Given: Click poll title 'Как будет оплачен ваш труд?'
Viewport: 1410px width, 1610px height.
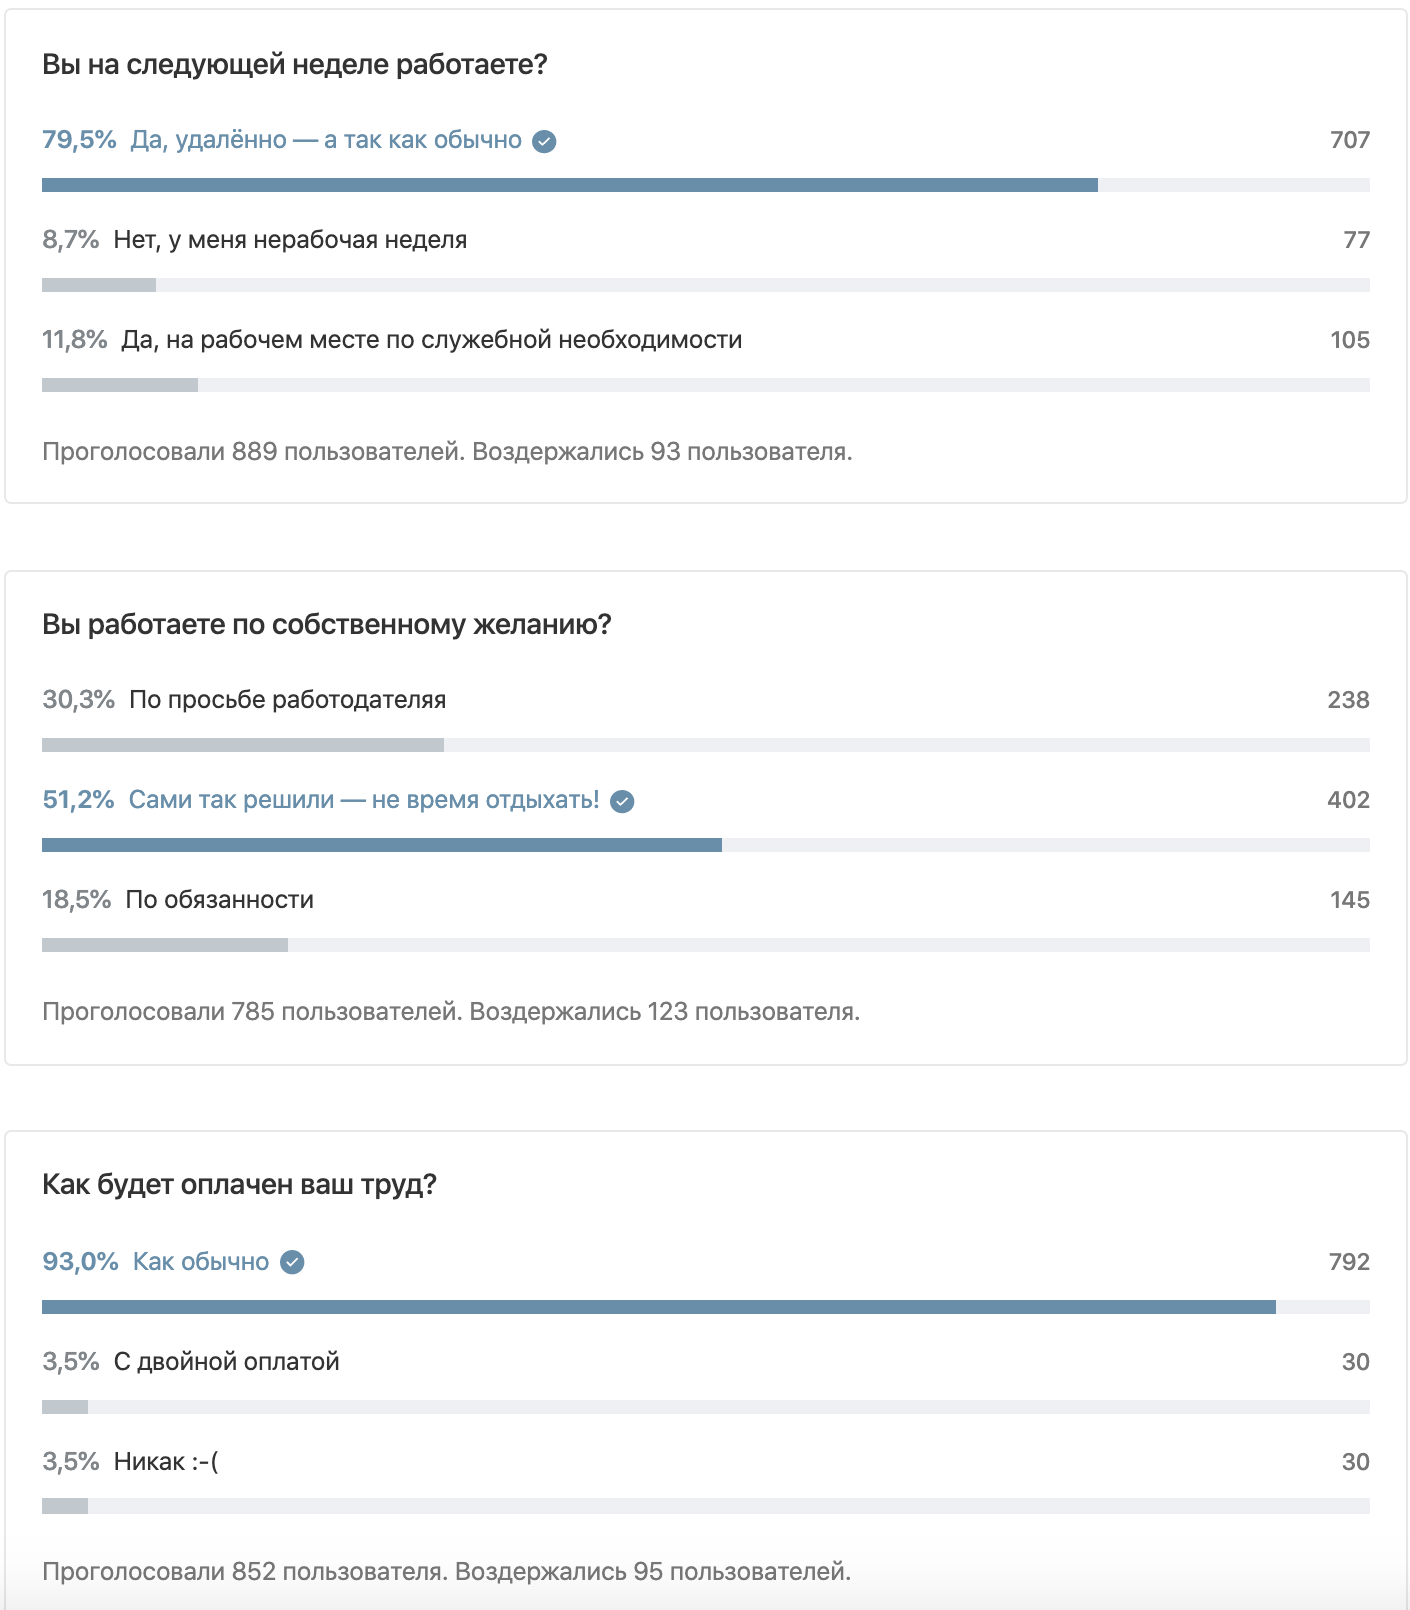Looking at the screenshot, I should [239, 1185].
